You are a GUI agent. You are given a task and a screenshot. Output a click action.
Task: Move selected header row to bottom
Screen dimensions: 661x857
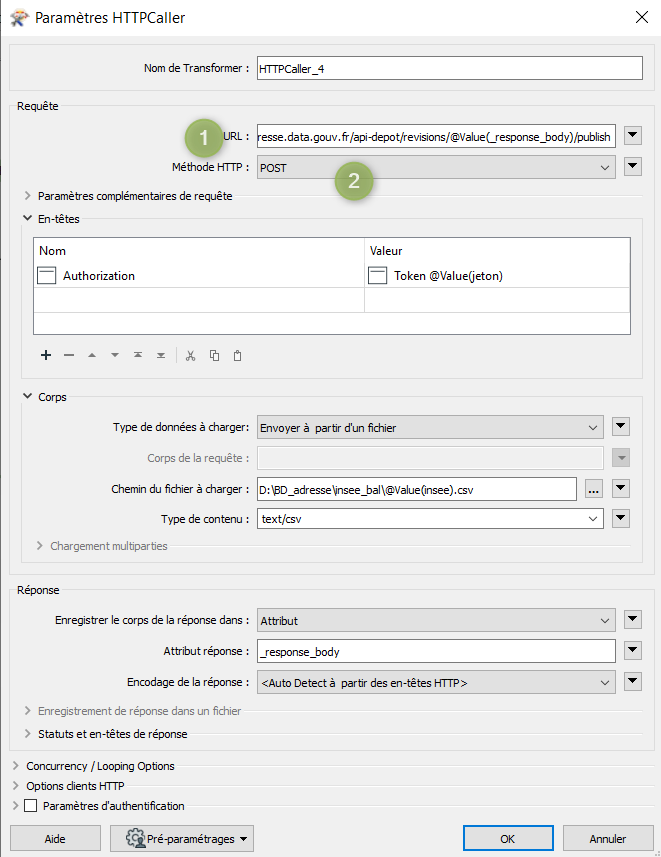161,355
